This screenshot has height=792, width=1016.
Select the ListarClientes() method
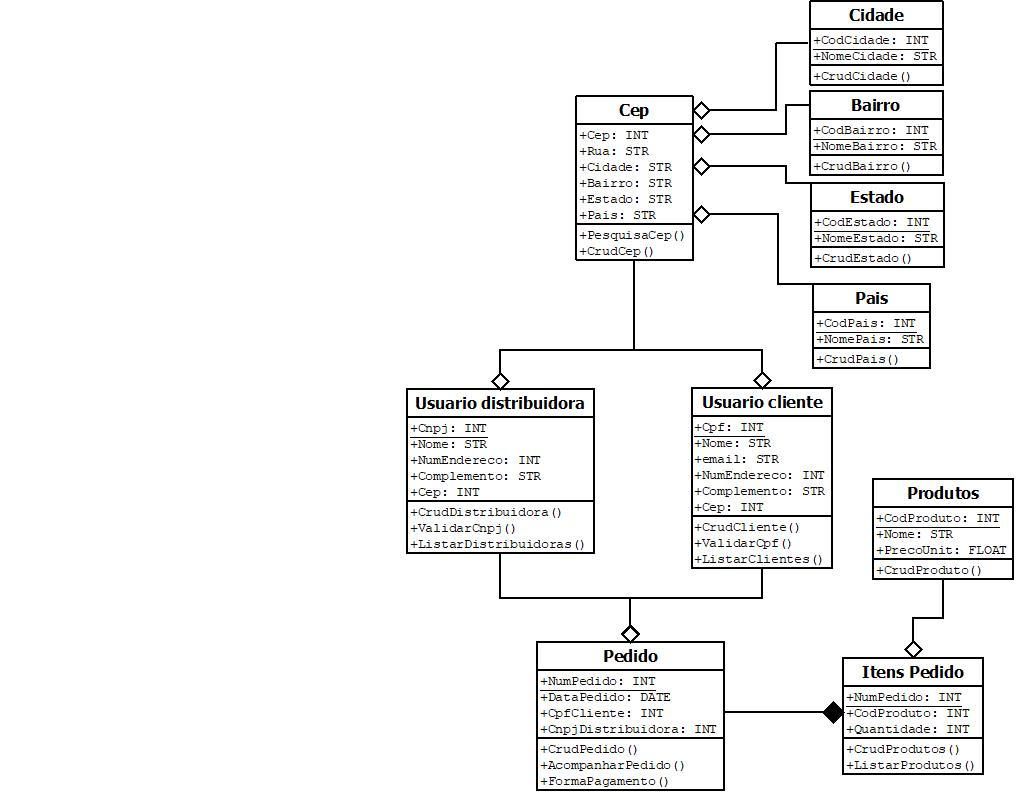(761, 559)
